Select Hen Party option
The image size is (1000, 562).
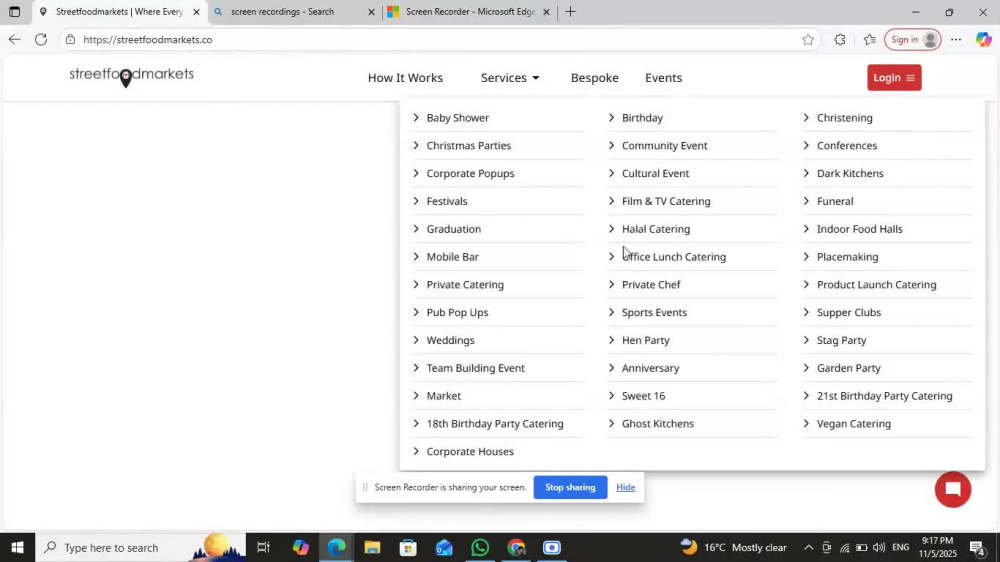645,340
